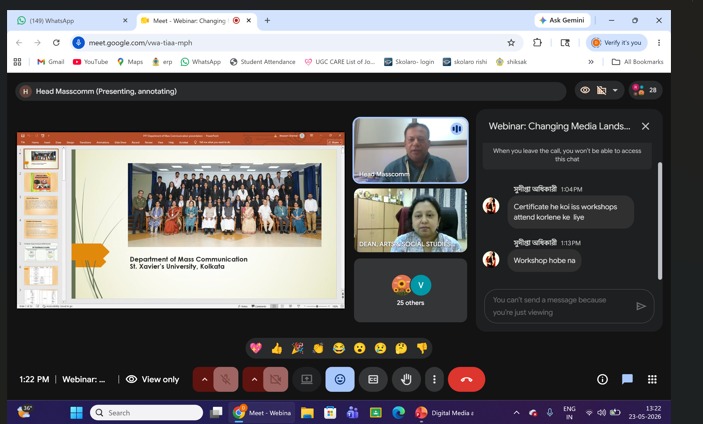Open the Digital Media PowerPoint taskbar item

point(444,412)
